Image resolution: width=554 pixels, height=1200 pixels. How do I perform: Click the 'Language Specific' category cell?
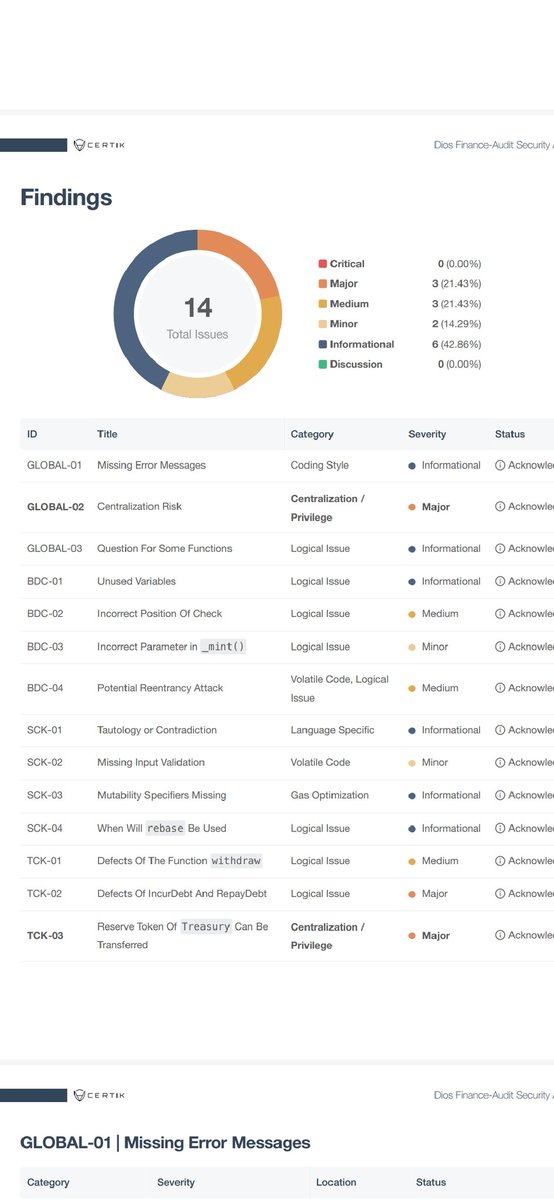click(x=333, y=730)
